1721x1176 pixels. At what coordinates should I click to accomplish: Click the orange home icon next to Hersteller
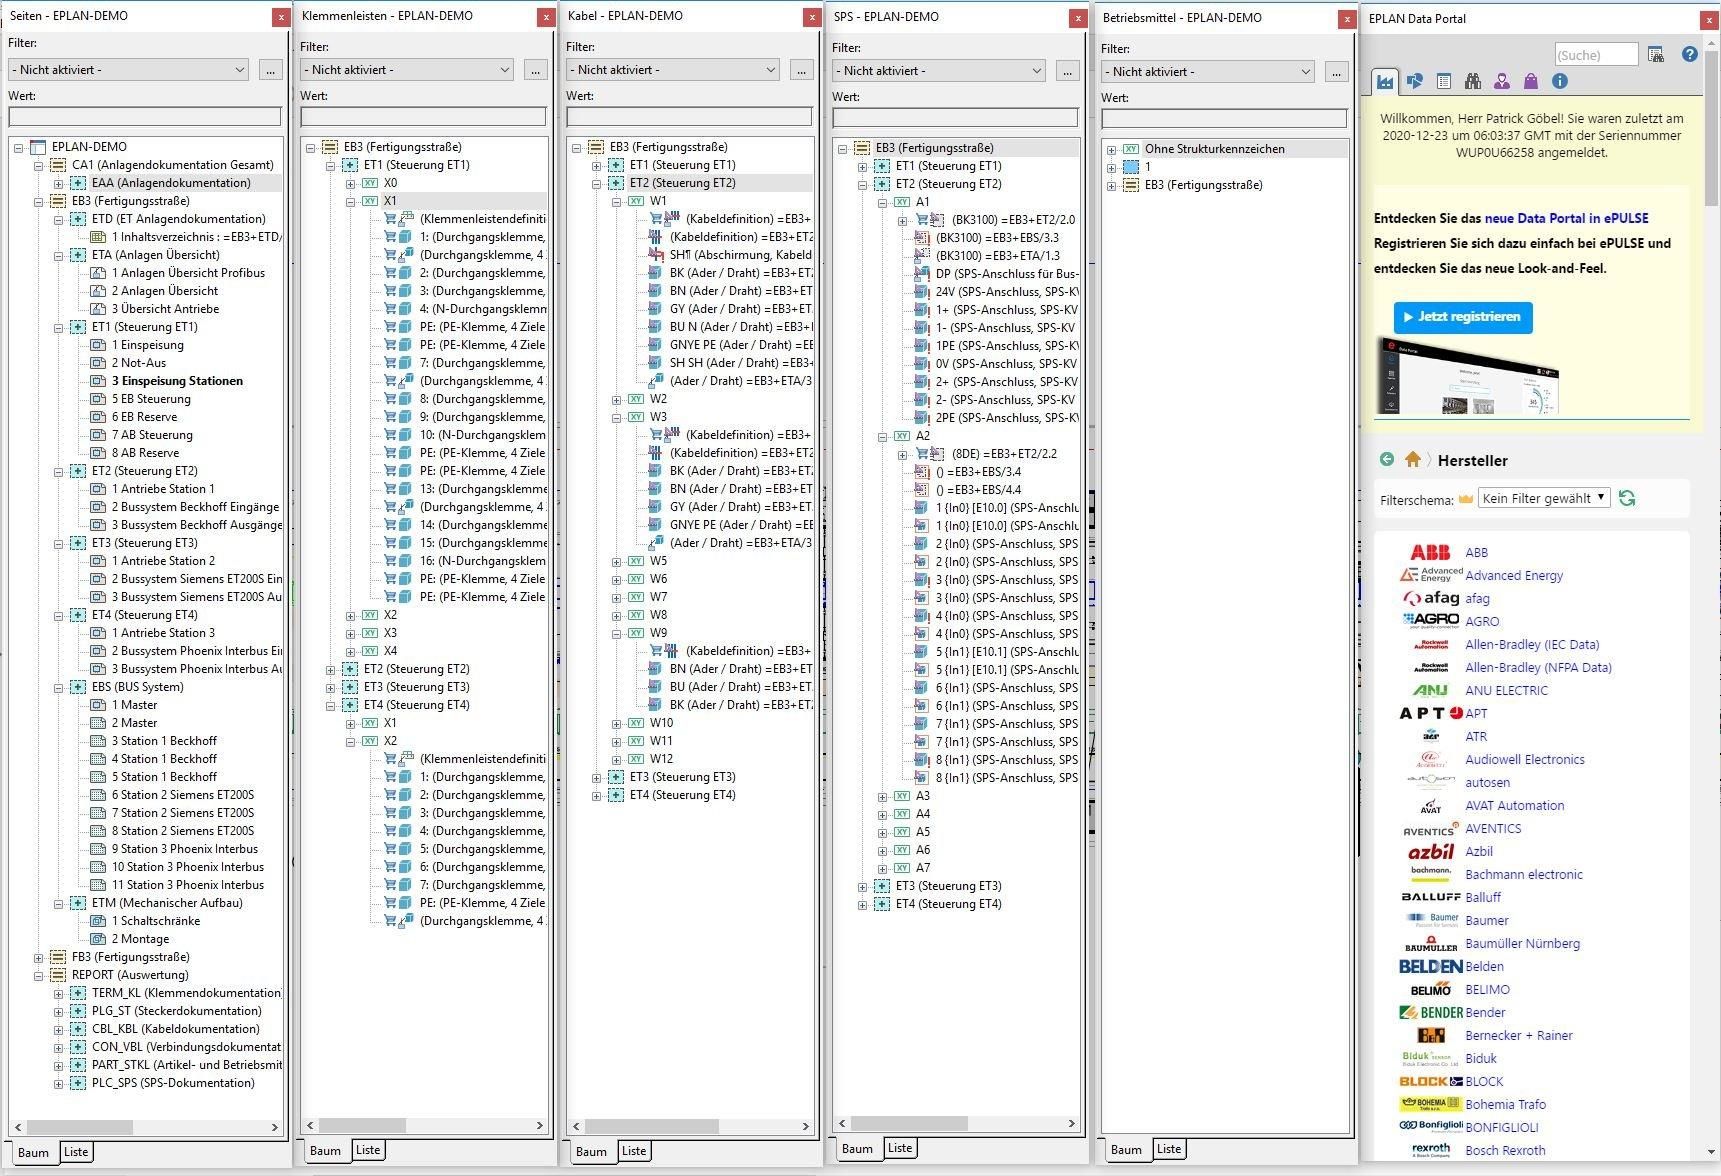coord(1412,460)
